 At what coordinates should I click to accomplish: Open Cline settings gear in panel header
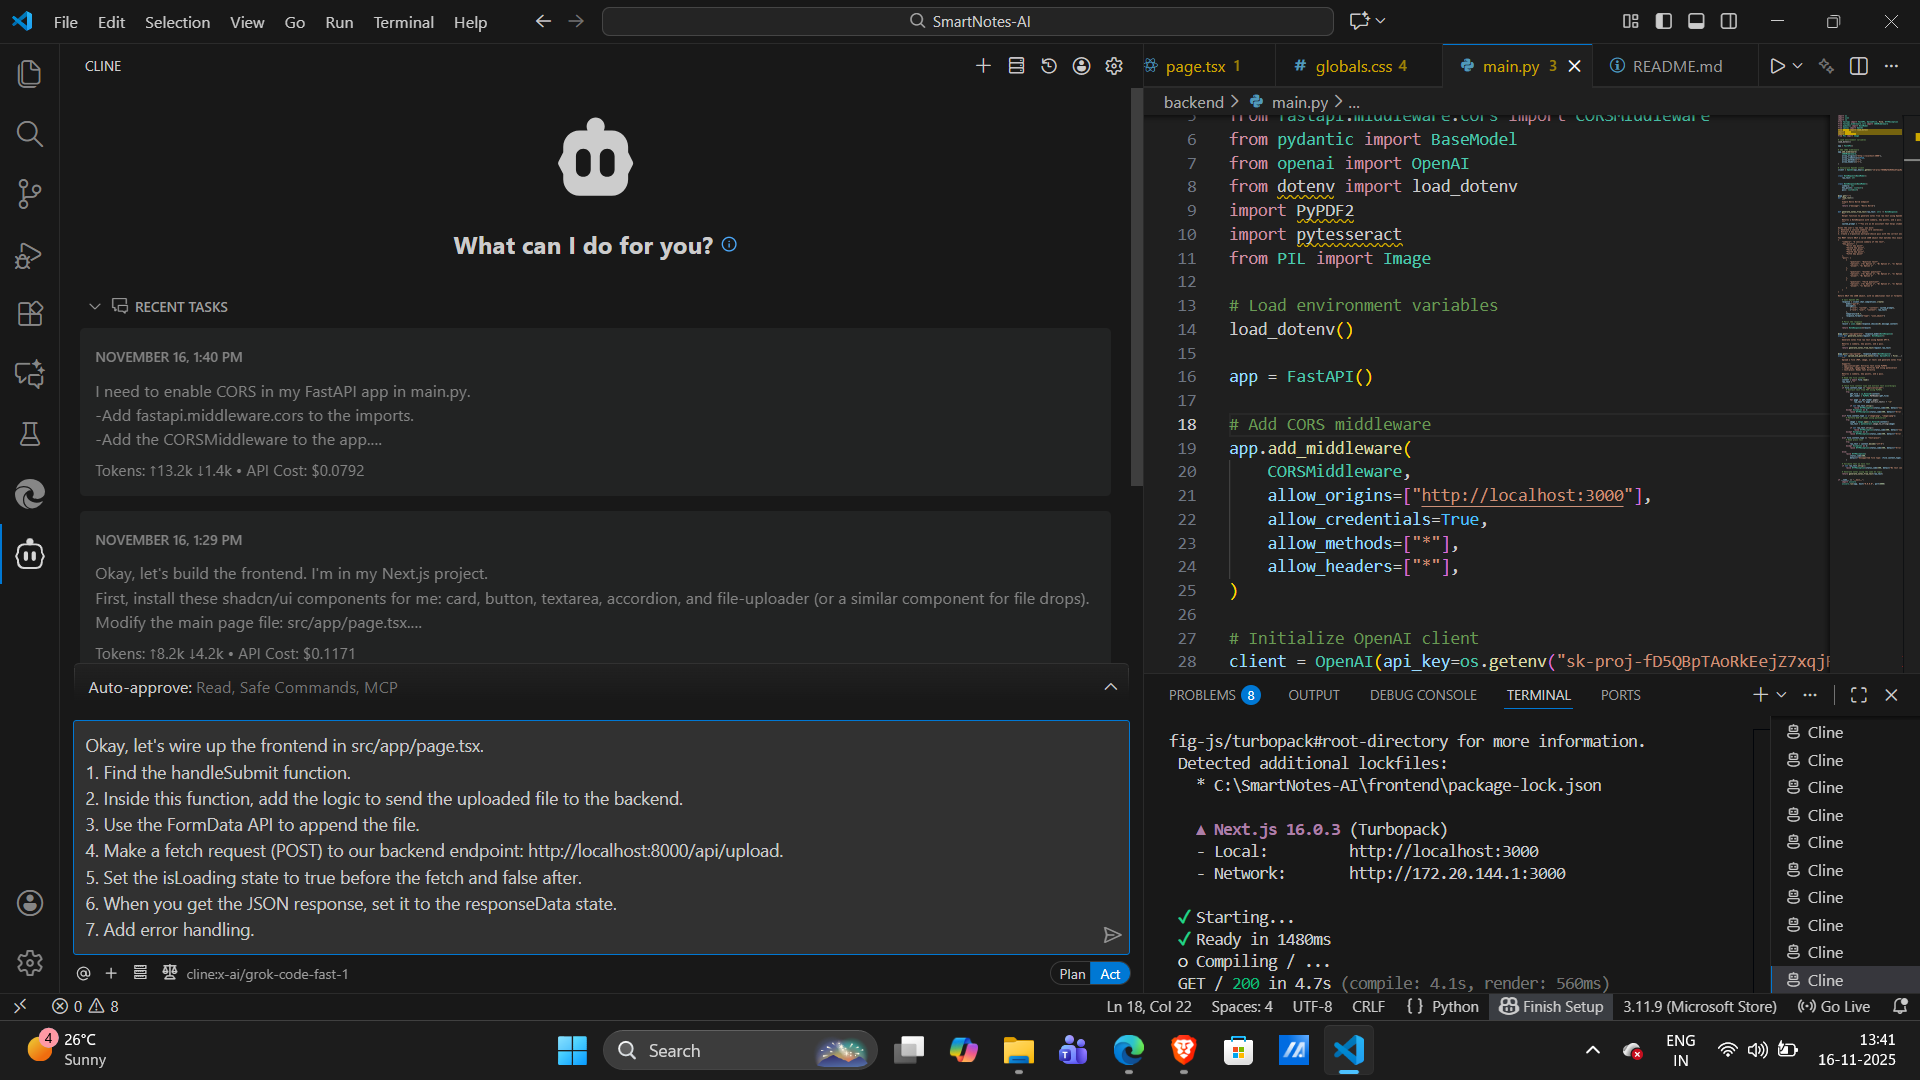(x=1114, y=66)
